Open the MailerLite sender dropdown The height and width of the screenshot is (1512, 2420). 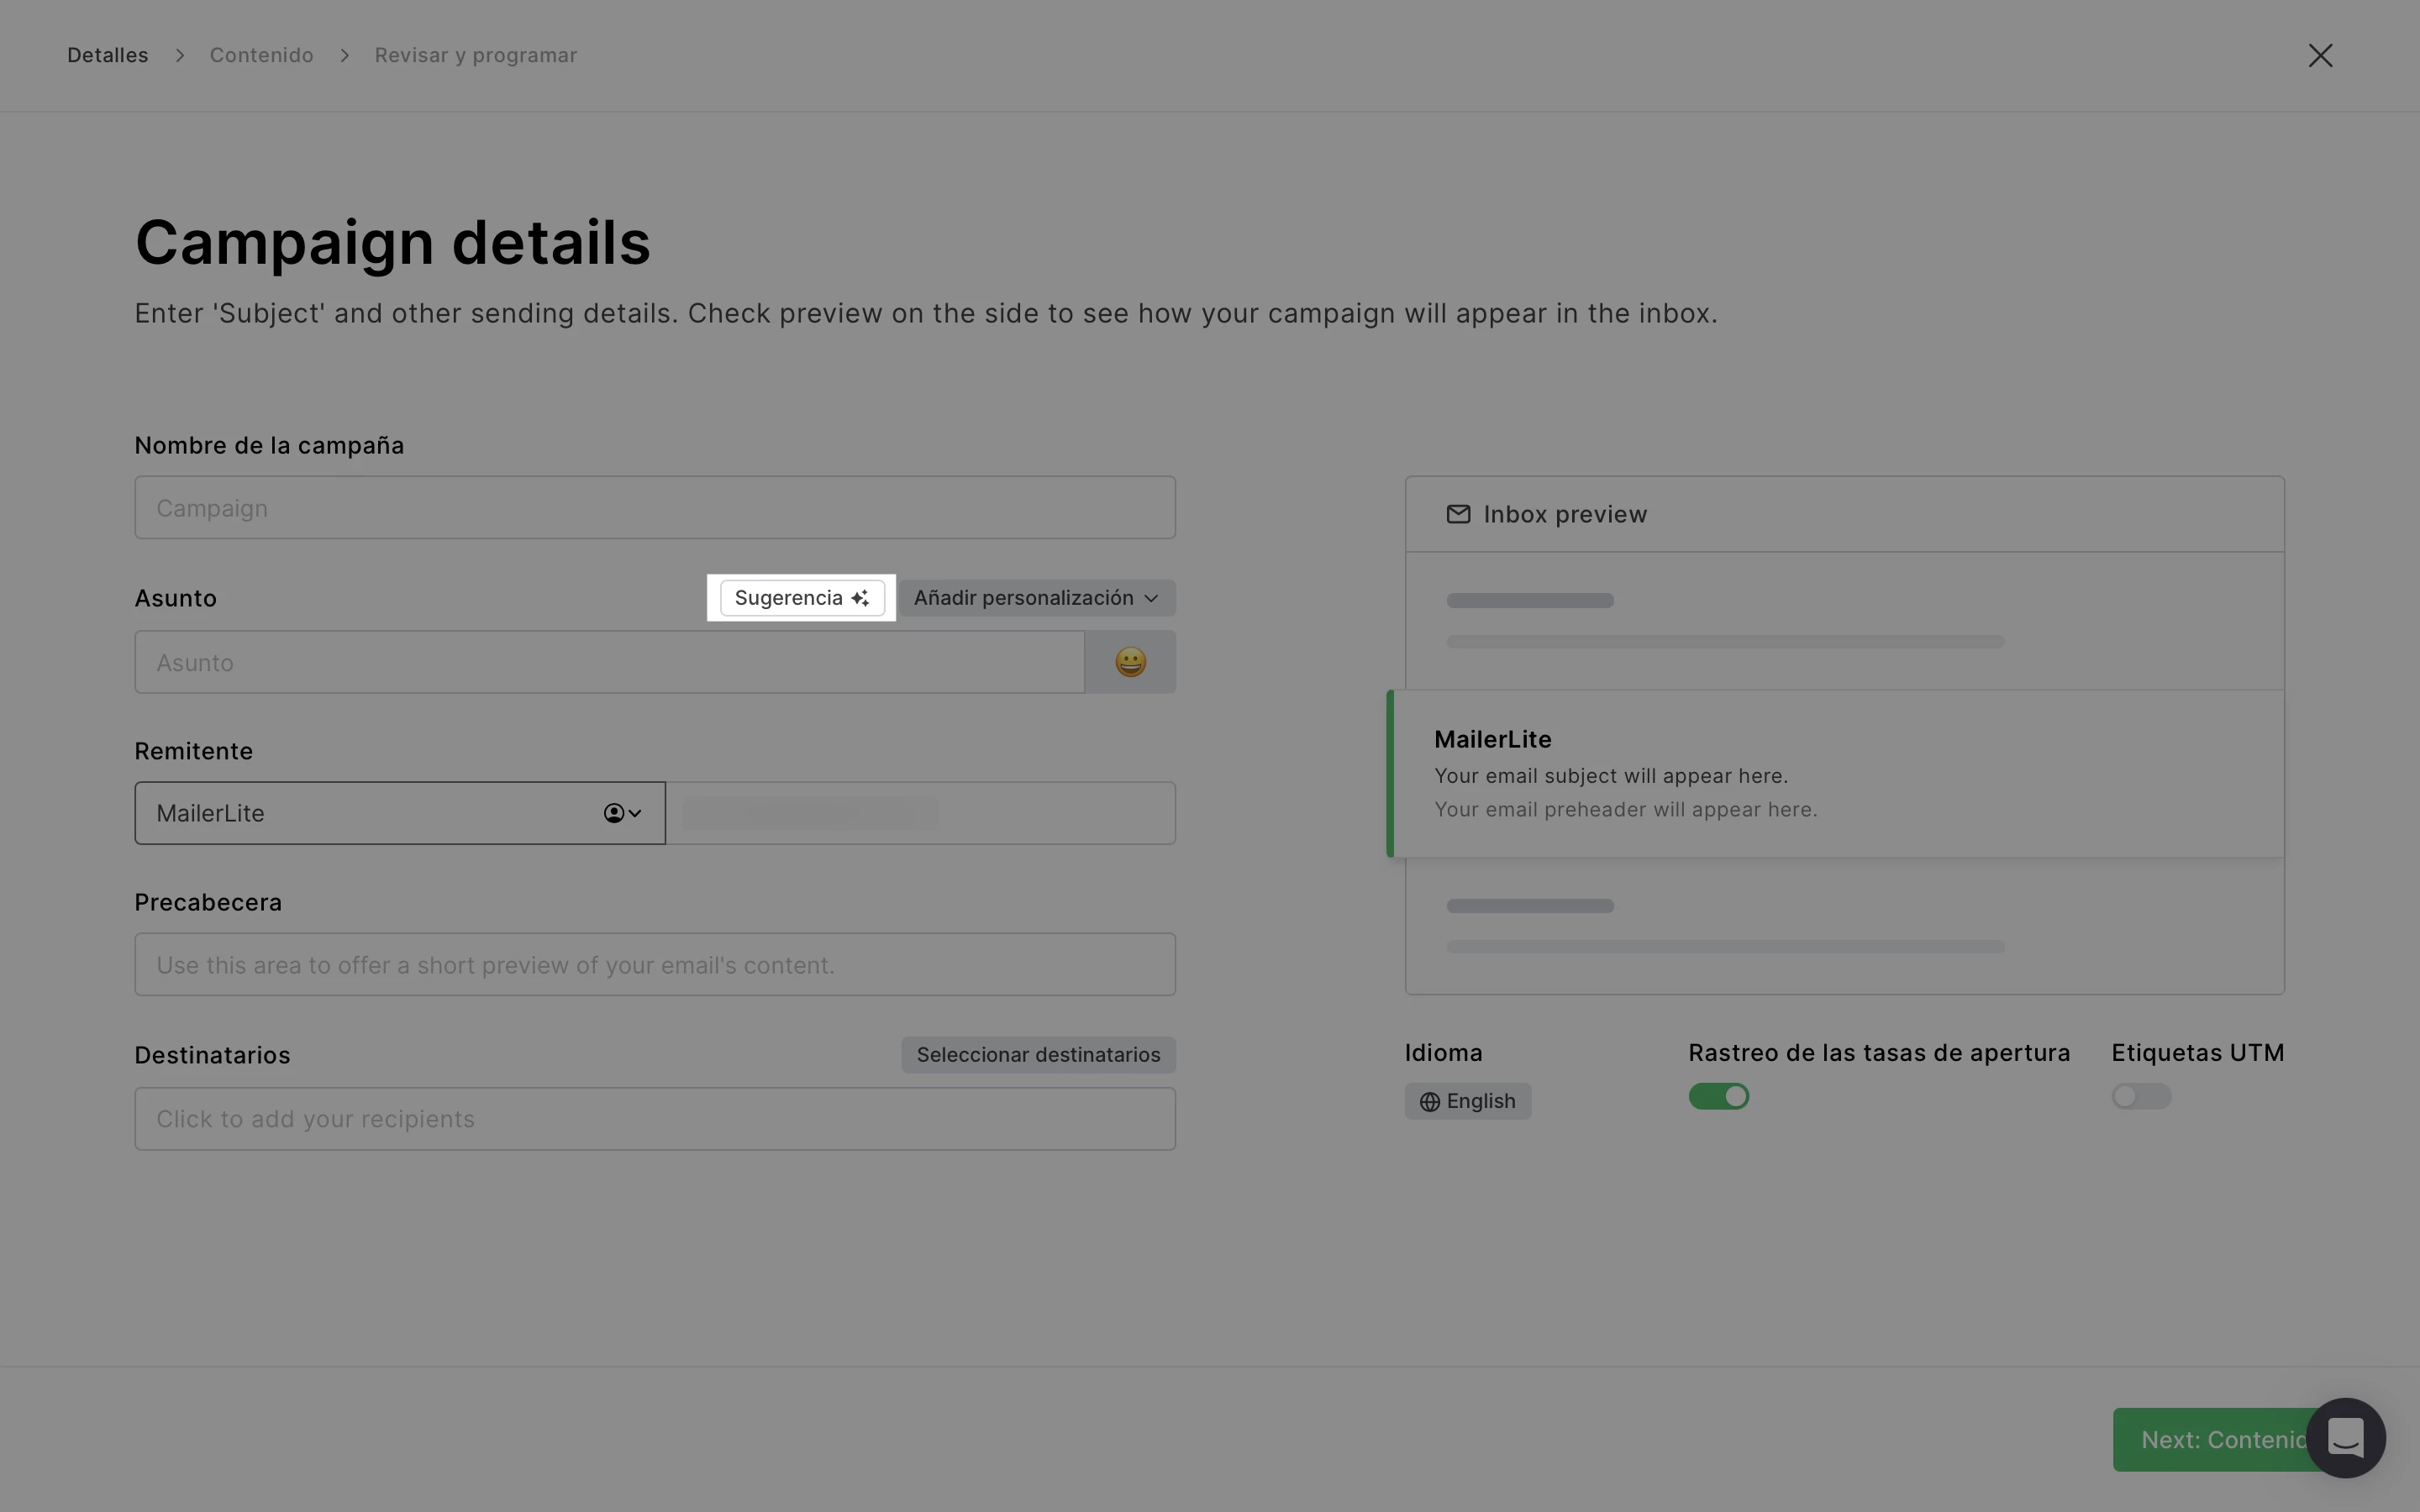(x=400, y=813)
